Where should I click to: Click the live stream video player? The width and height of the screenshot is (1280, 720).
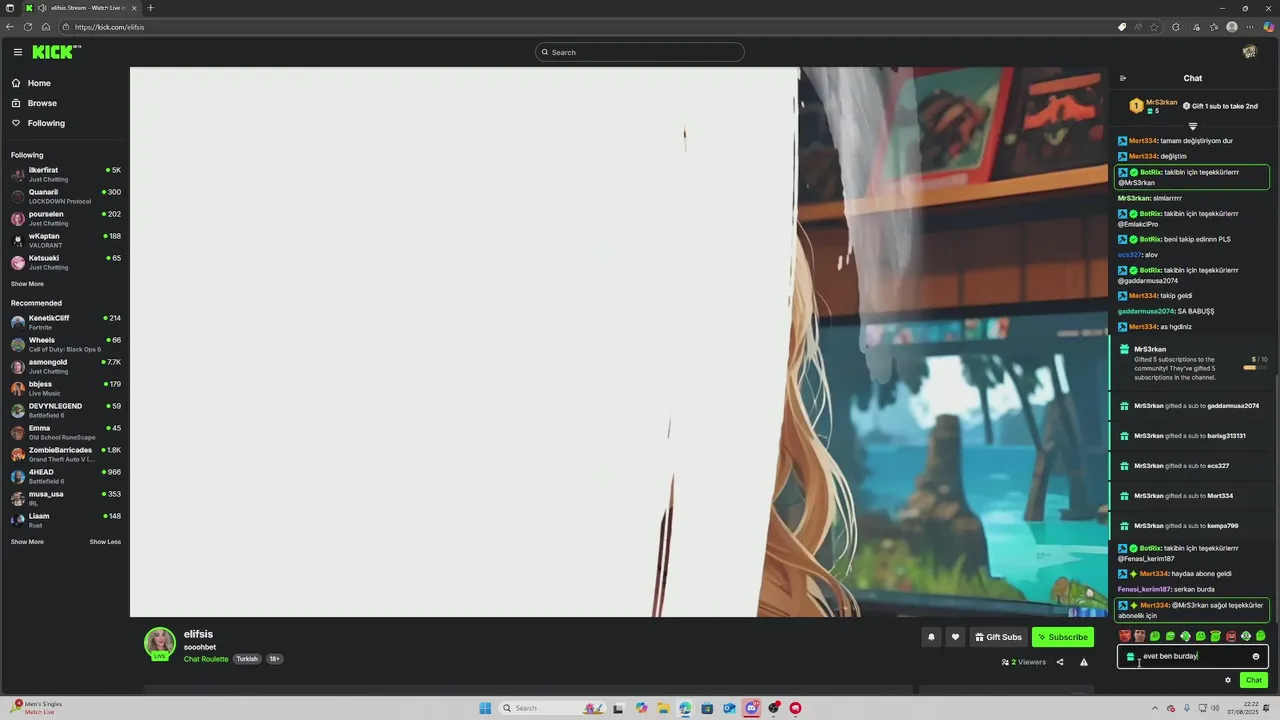click(619, 342)
